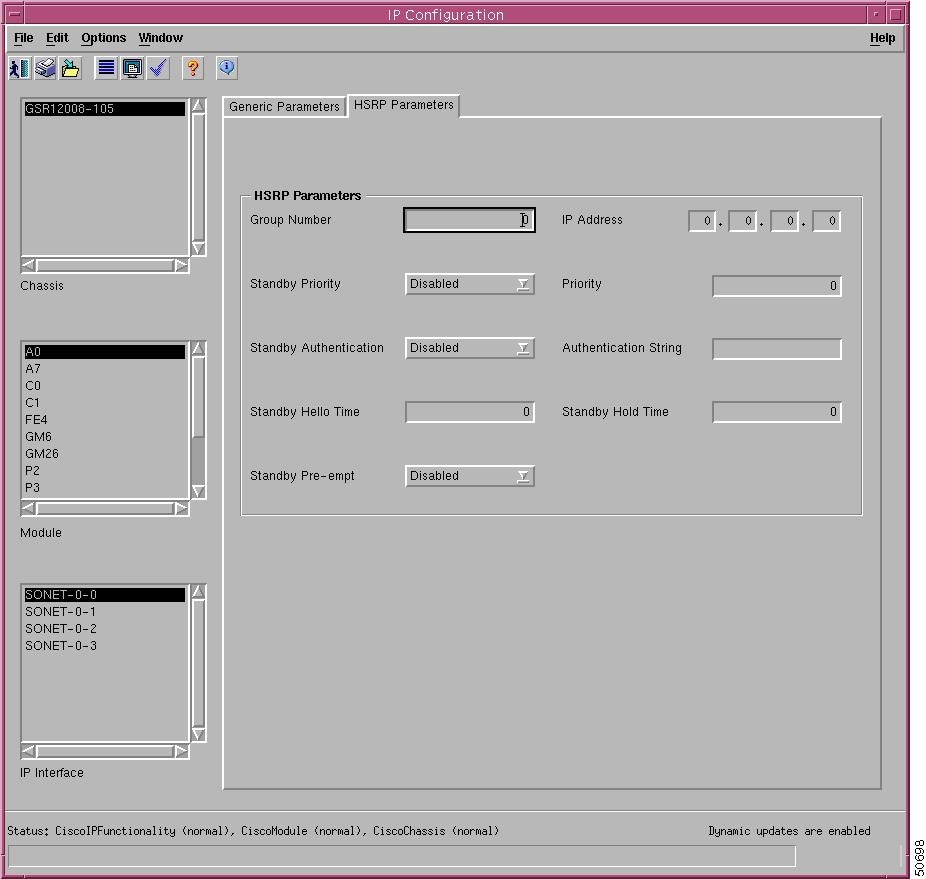Click the exit running-man toolbar icon
The height and width of the screenshot is (879, 926).
[19, 68]
